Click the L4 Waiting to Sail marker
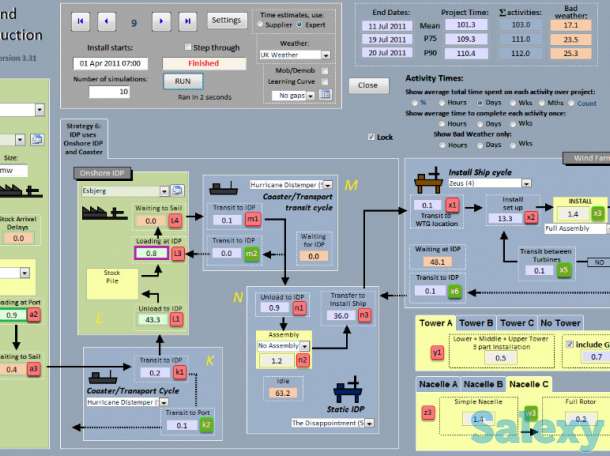This screenshot has height=456, width=610. click(175, 221)
